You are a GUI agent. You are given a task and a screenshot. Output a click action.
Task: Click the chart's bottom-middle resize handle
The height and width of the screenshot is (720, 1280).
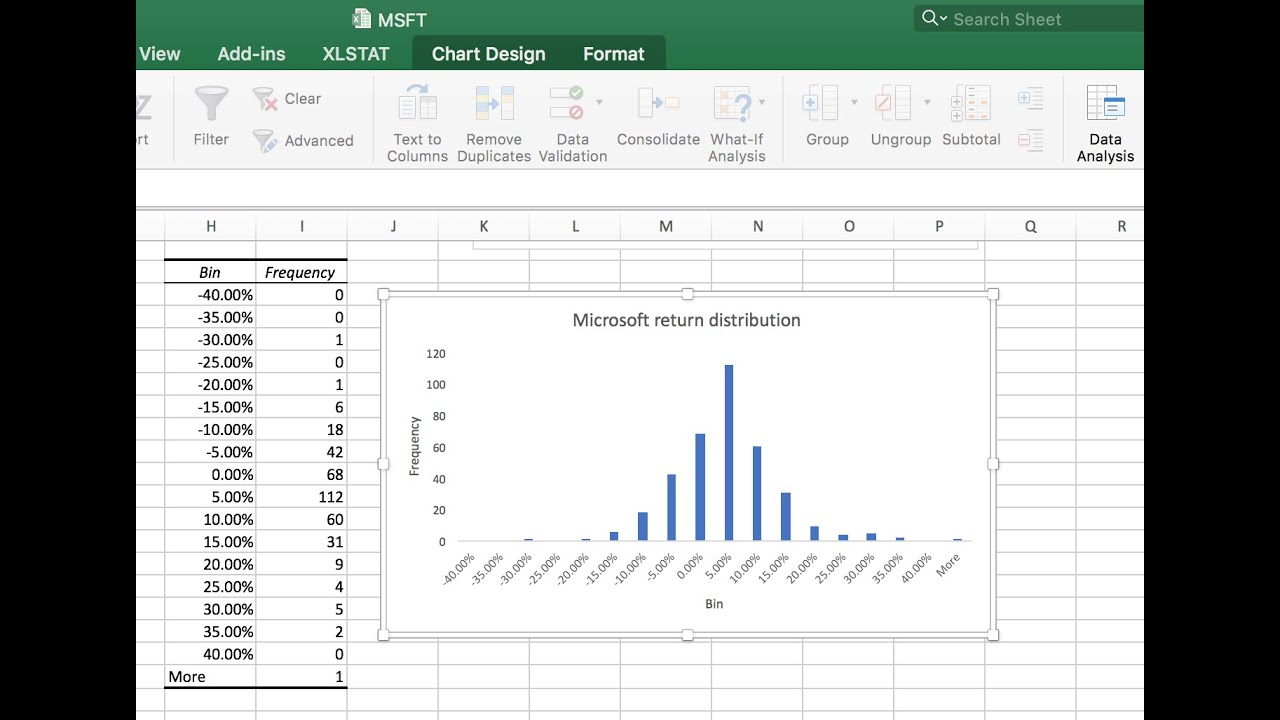point(688,635)
